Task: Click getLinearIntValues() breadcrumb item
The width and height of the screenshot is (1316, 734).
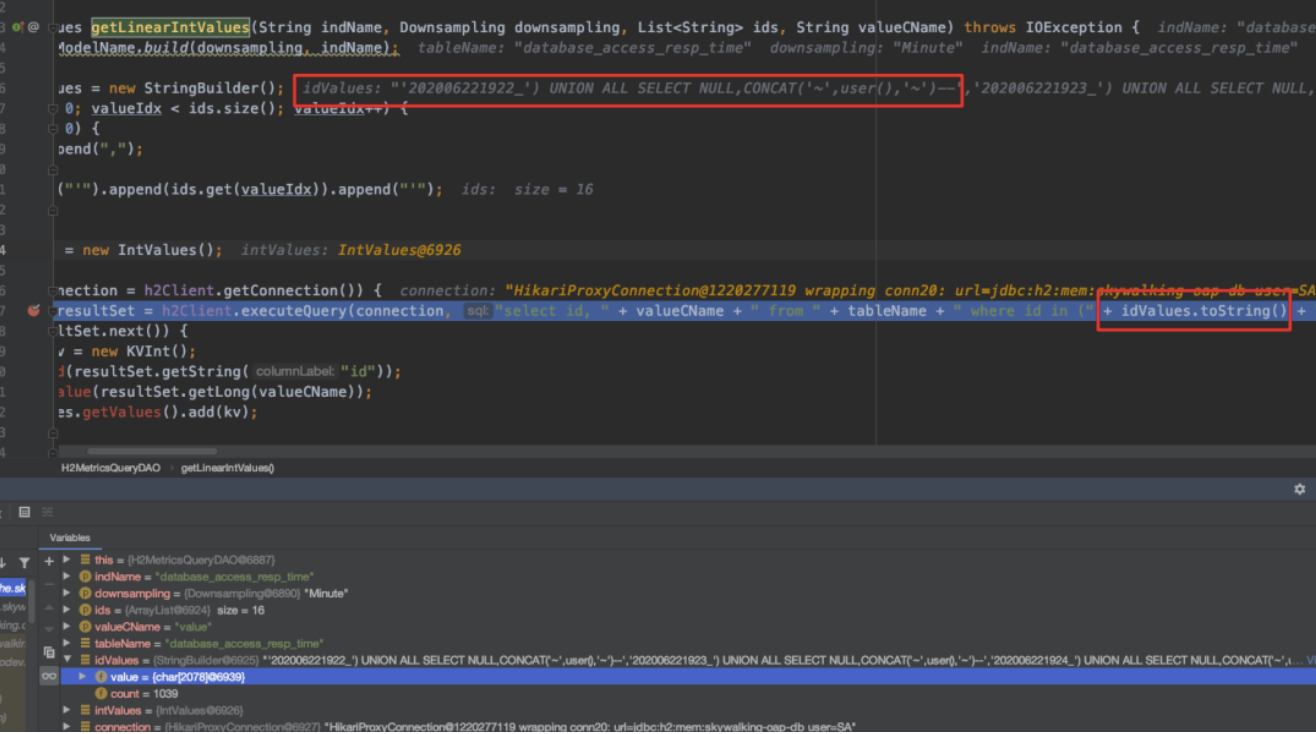Action: click(x=227, y=467)
